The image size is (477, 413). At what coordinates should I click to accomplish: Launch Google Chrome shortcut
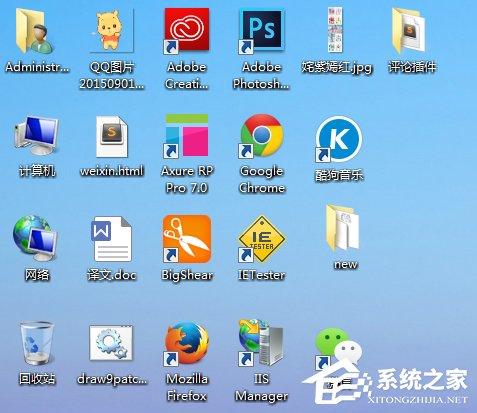[x=262, y=136]
